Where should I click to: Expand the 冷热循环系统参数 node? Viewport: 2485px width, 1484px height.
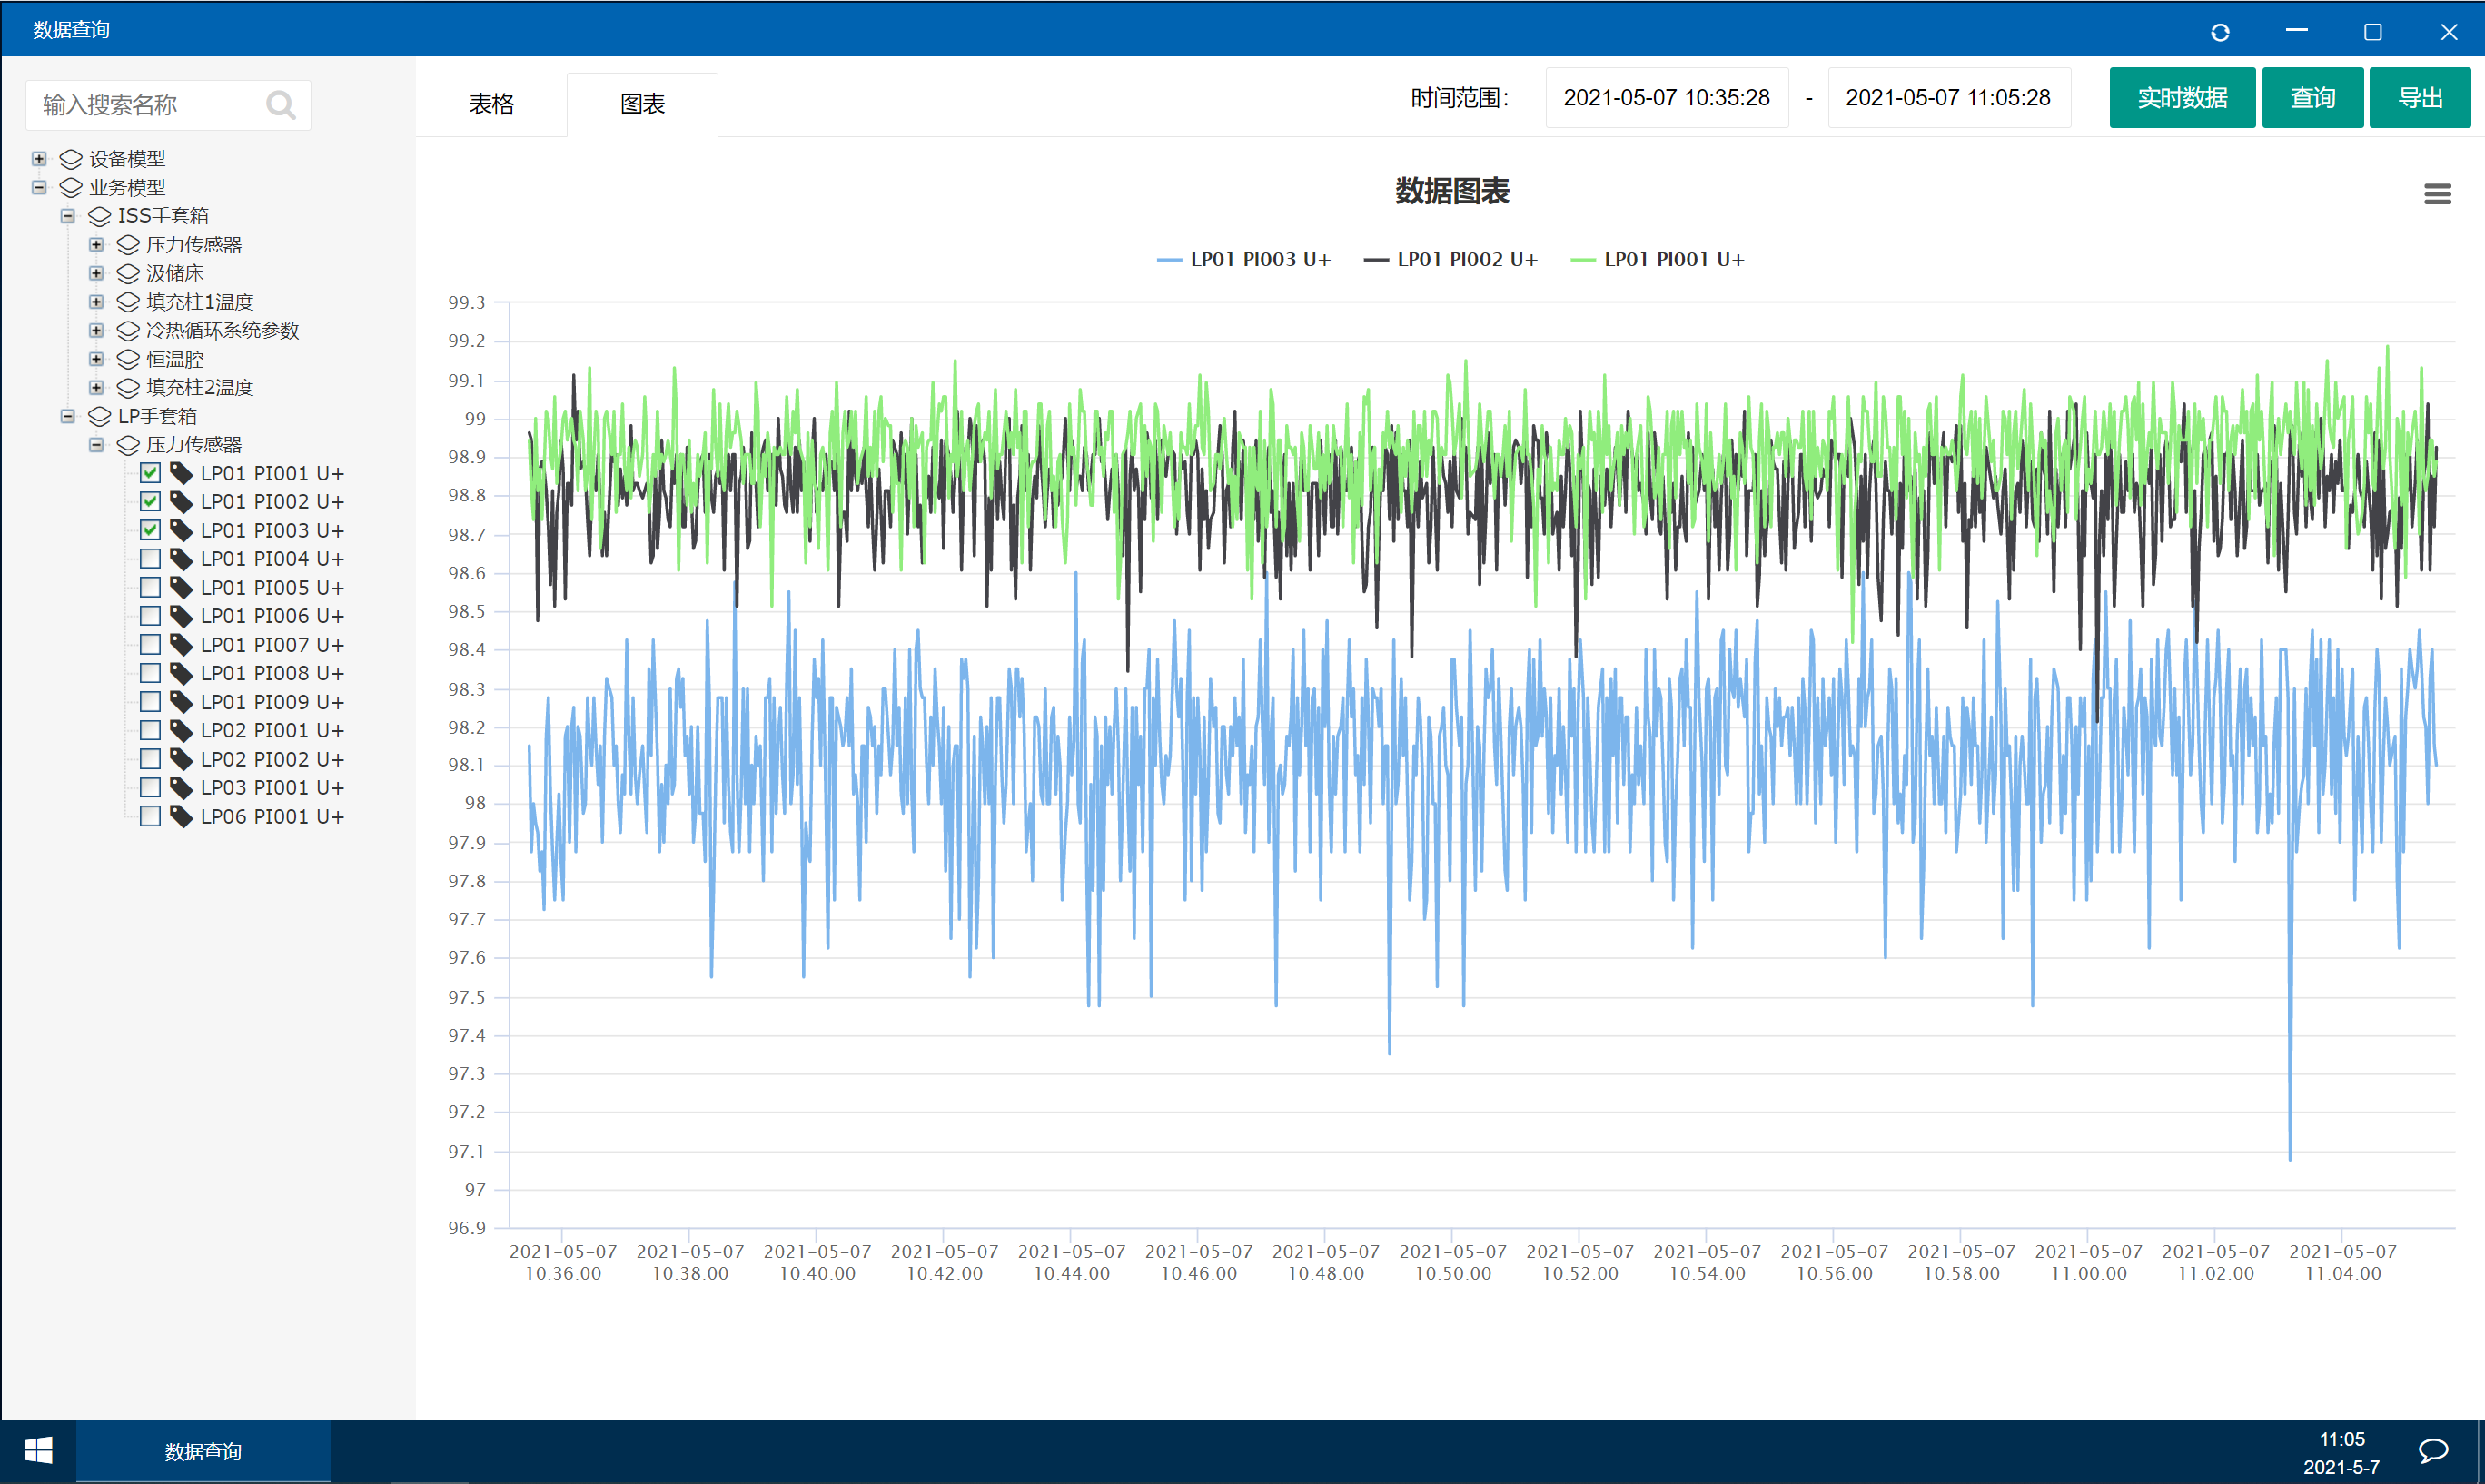pyautogui.click(x=96, y=330)
